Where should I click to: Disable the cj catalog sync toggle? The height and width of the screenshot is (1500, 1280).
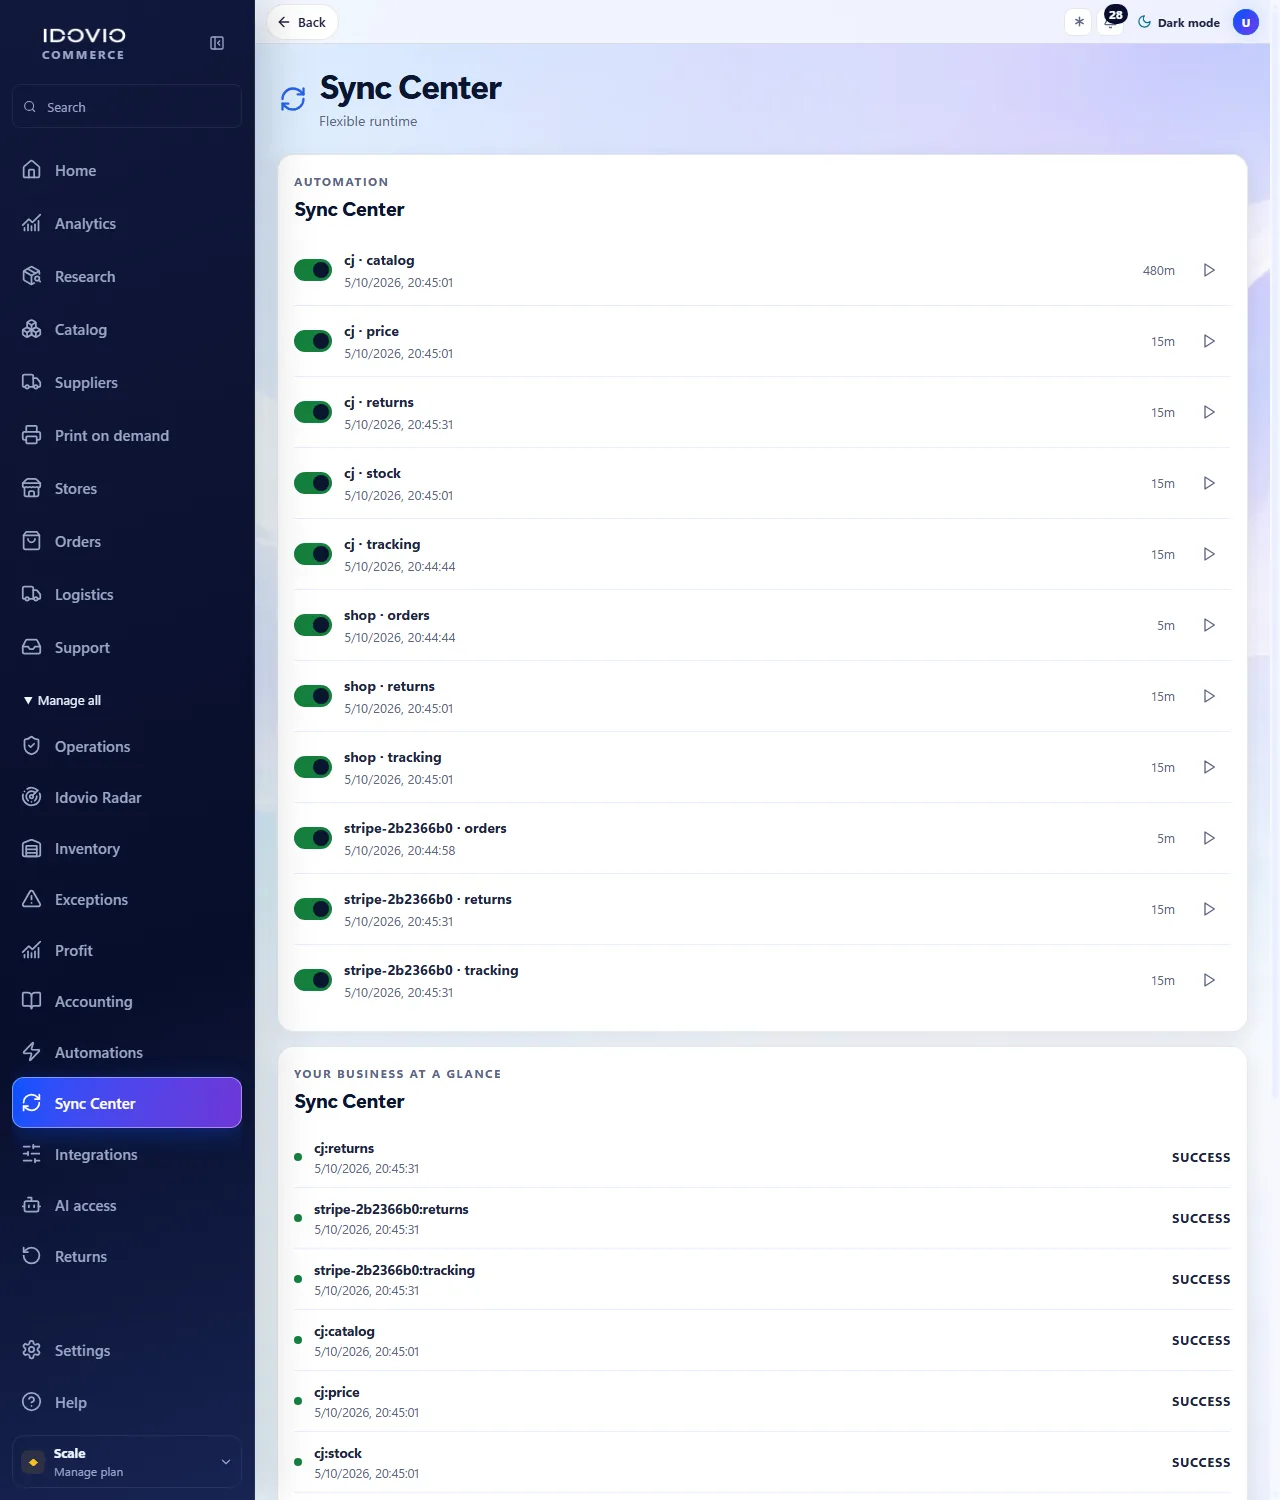[x=313, y=270]
